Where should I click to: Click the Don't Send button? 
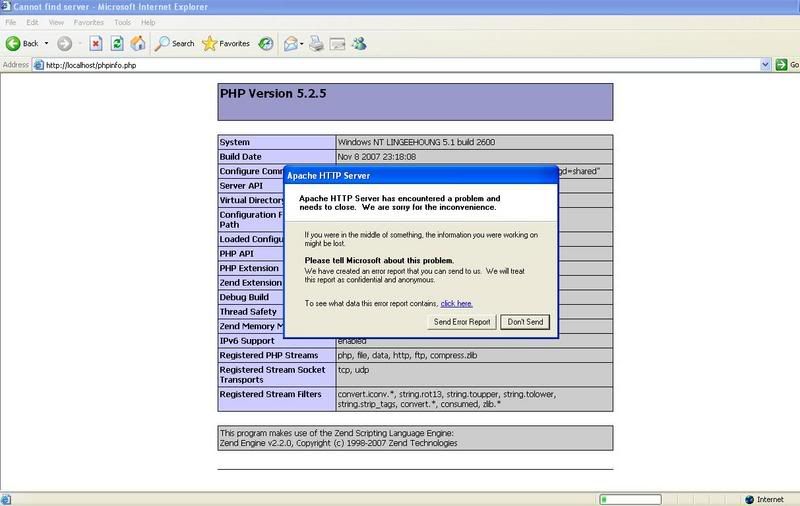(x=525, y=322)
